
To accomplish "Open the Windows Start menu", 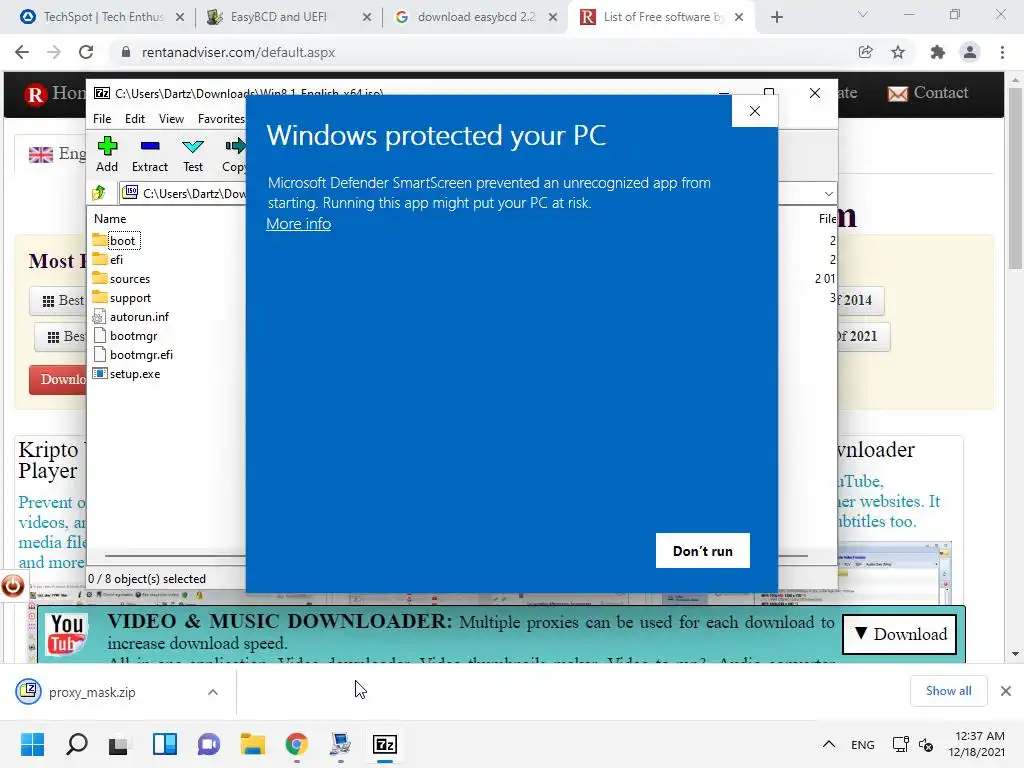I will coord(32,744).
